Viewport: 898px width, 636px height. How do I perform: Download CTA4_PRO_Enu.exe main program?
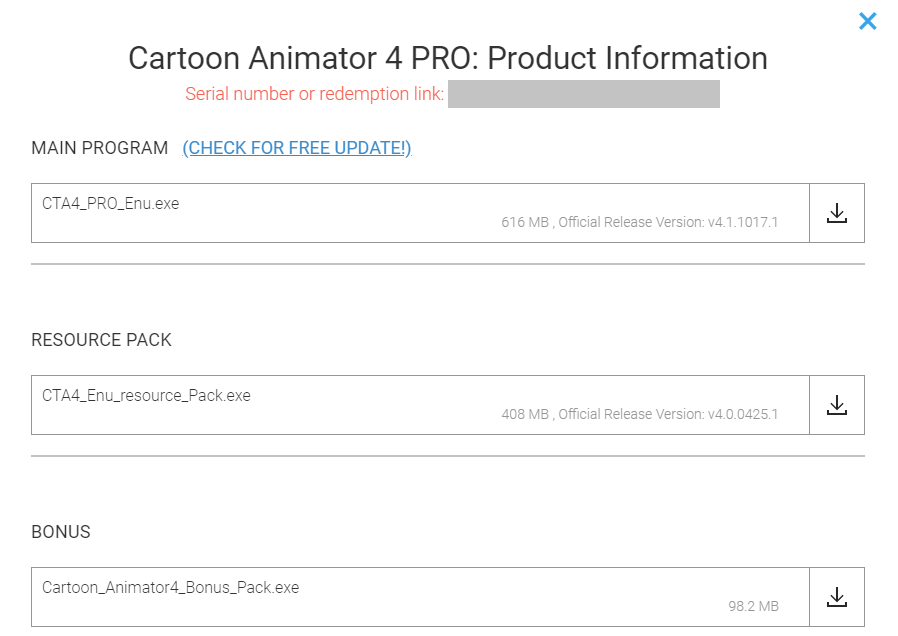(x=837, y=213)
